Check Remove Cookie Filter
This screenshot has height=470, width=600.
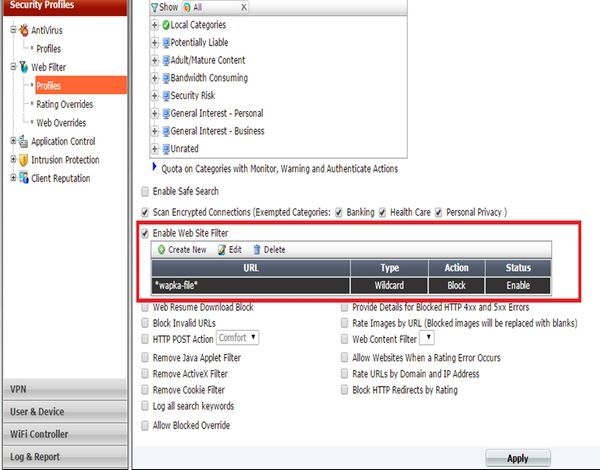[x=145, y=390]
